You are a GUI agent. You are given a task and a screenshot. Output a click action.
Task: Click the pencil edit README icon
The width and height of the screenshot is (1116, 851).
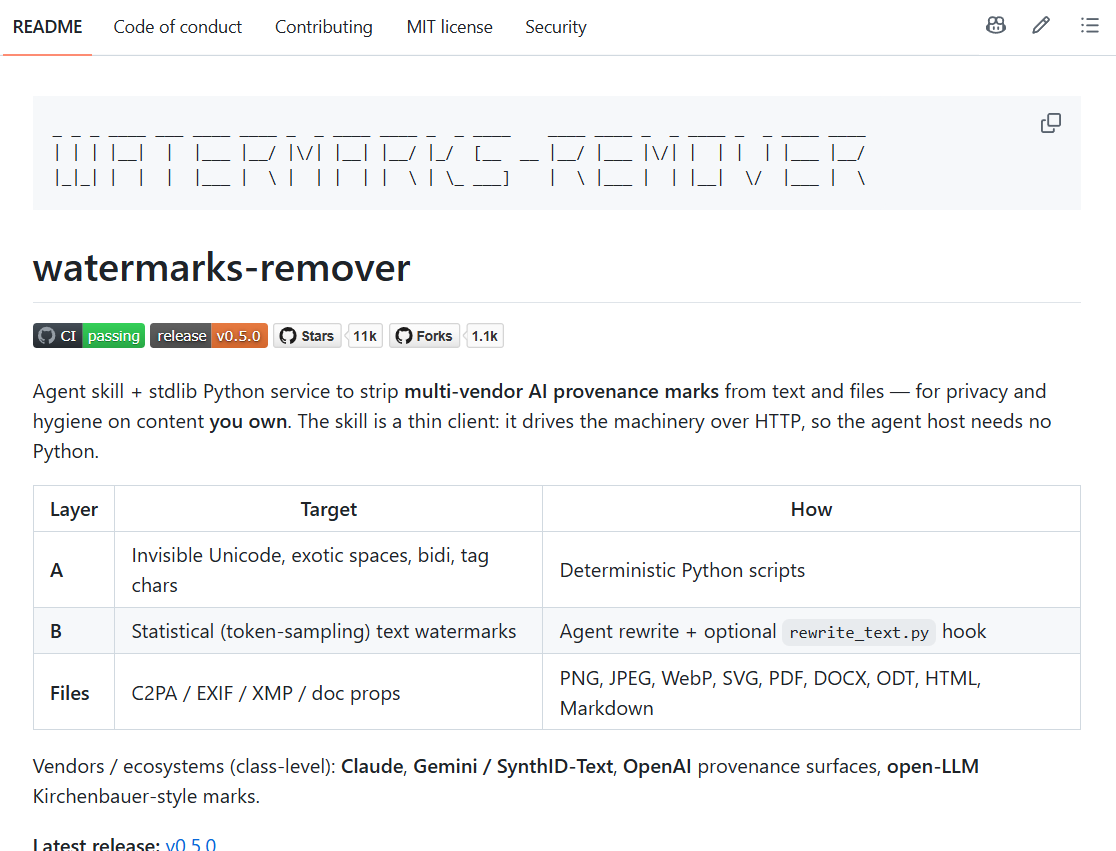[1041, 26]
